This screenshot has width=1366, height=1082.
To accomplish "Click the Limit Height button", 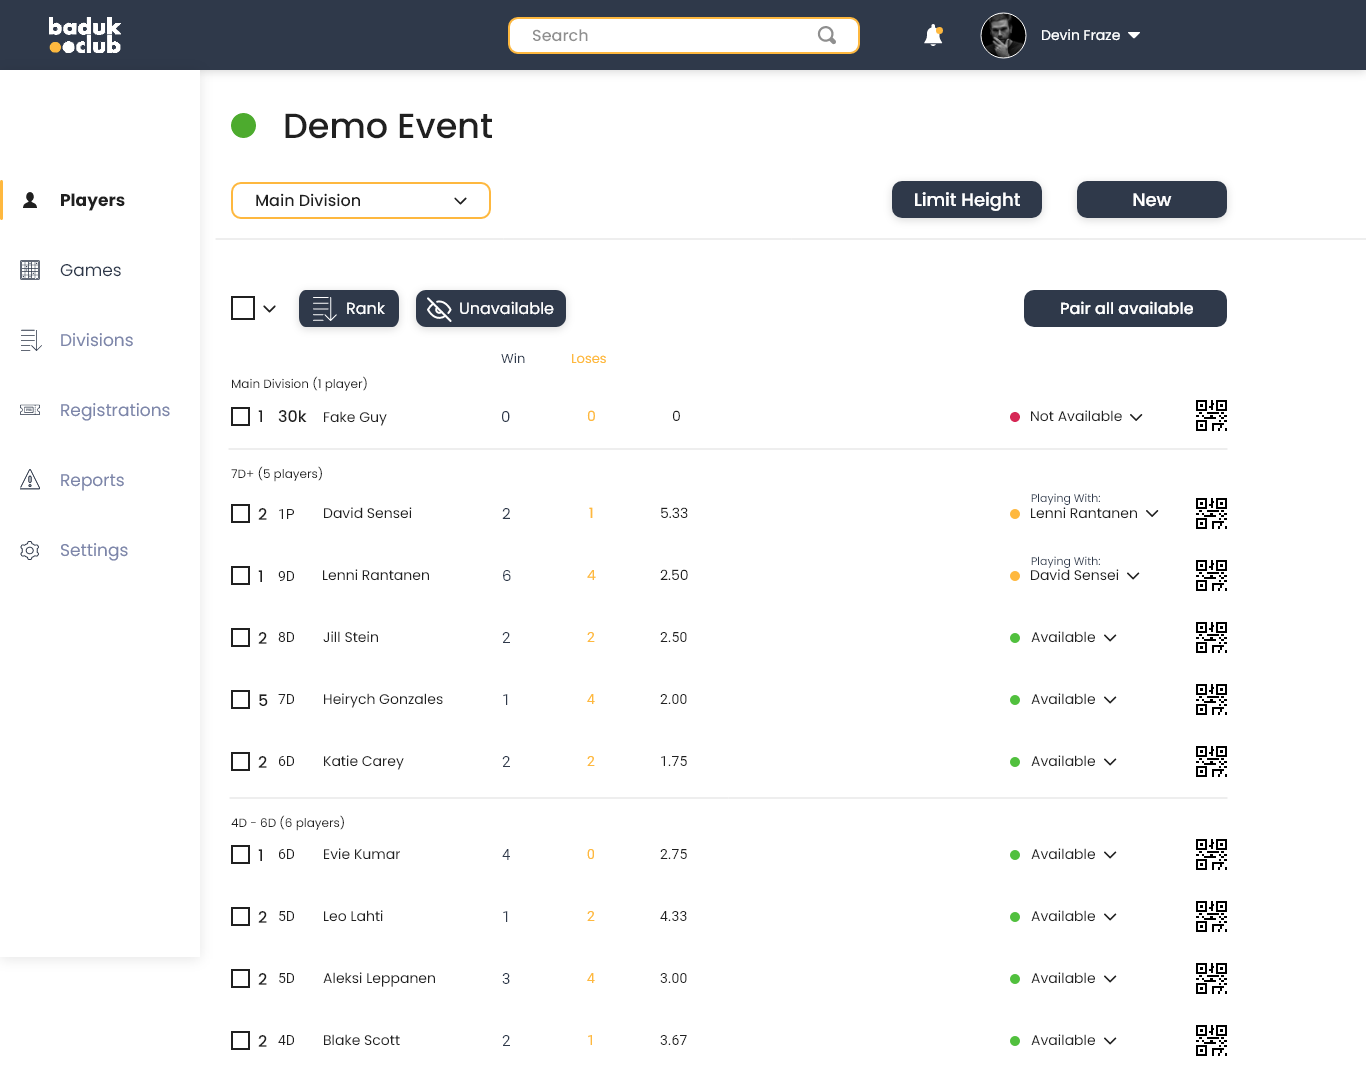I will 966,199.
